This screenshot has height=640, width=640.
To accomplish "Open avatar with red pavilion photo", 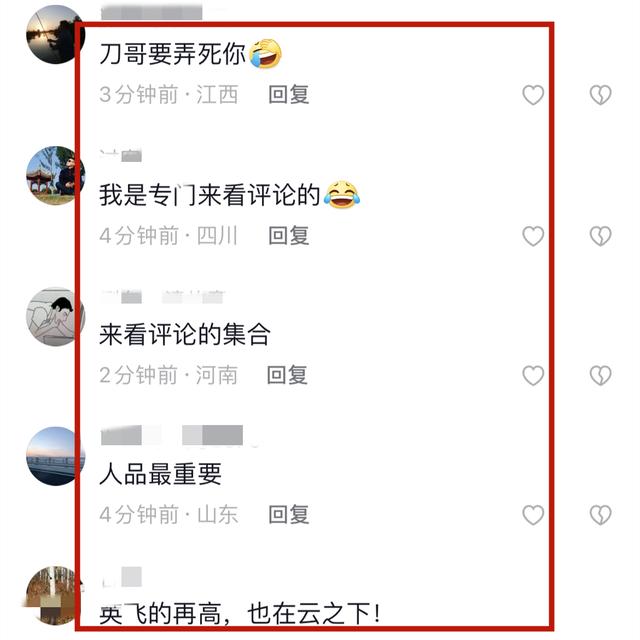I will [56, 176].
